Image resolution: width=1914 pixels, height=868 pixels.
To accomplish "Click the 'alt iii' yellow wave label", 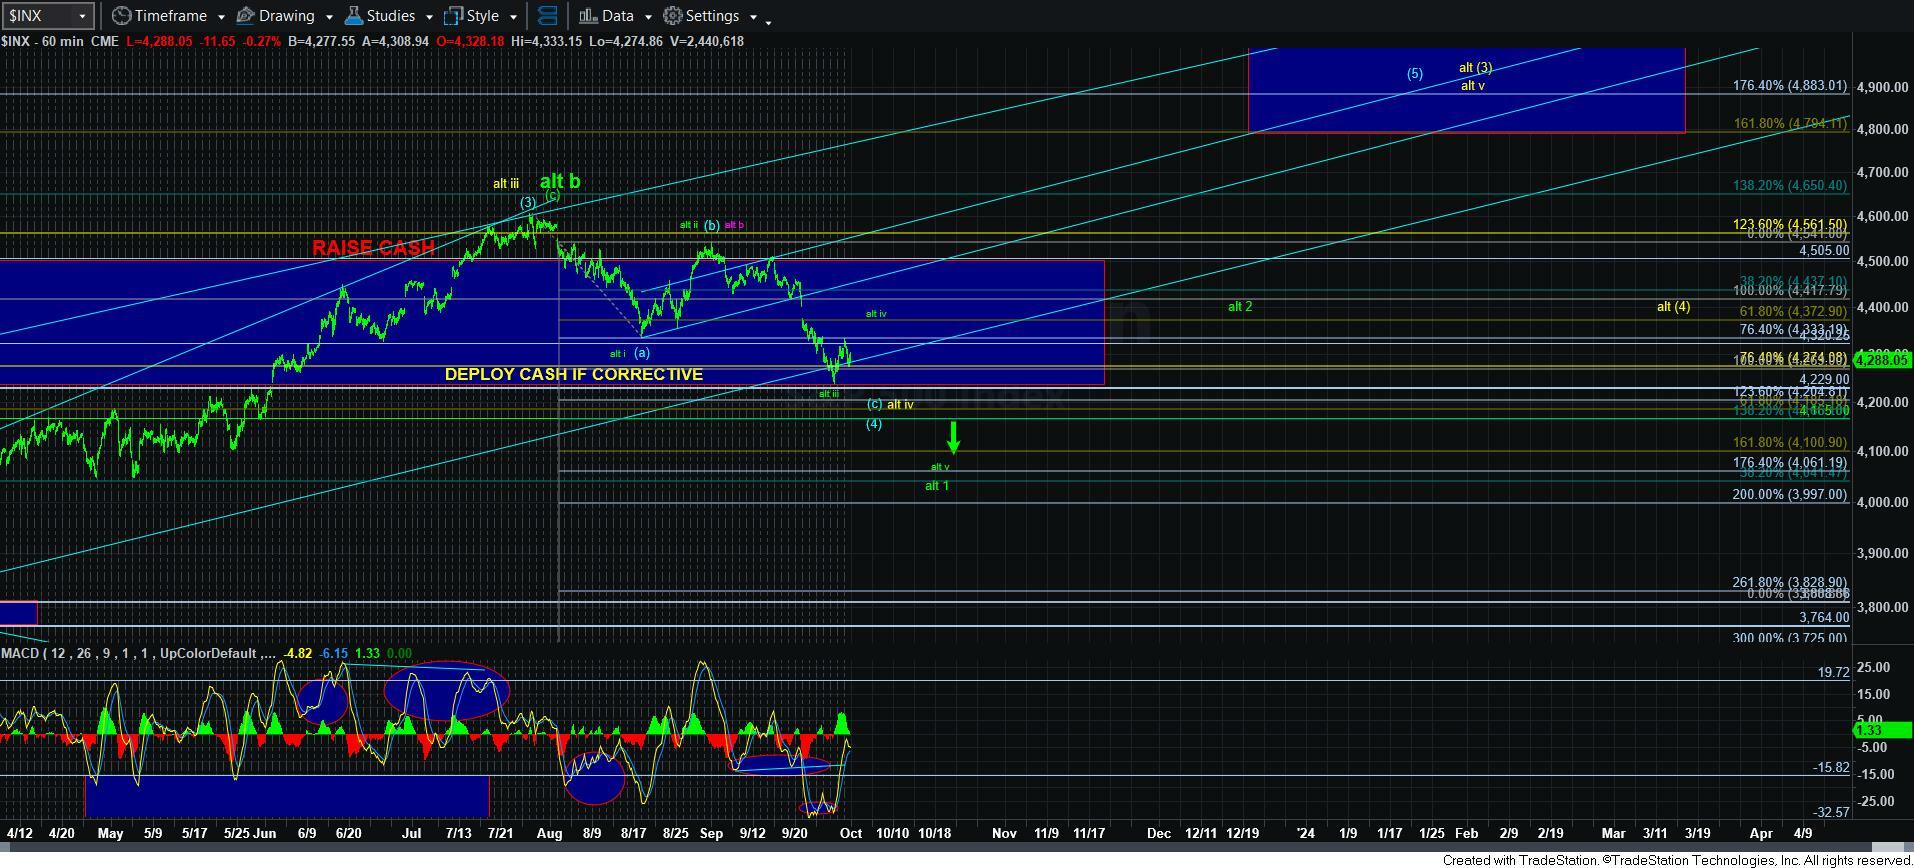I will tap(506, 183).
